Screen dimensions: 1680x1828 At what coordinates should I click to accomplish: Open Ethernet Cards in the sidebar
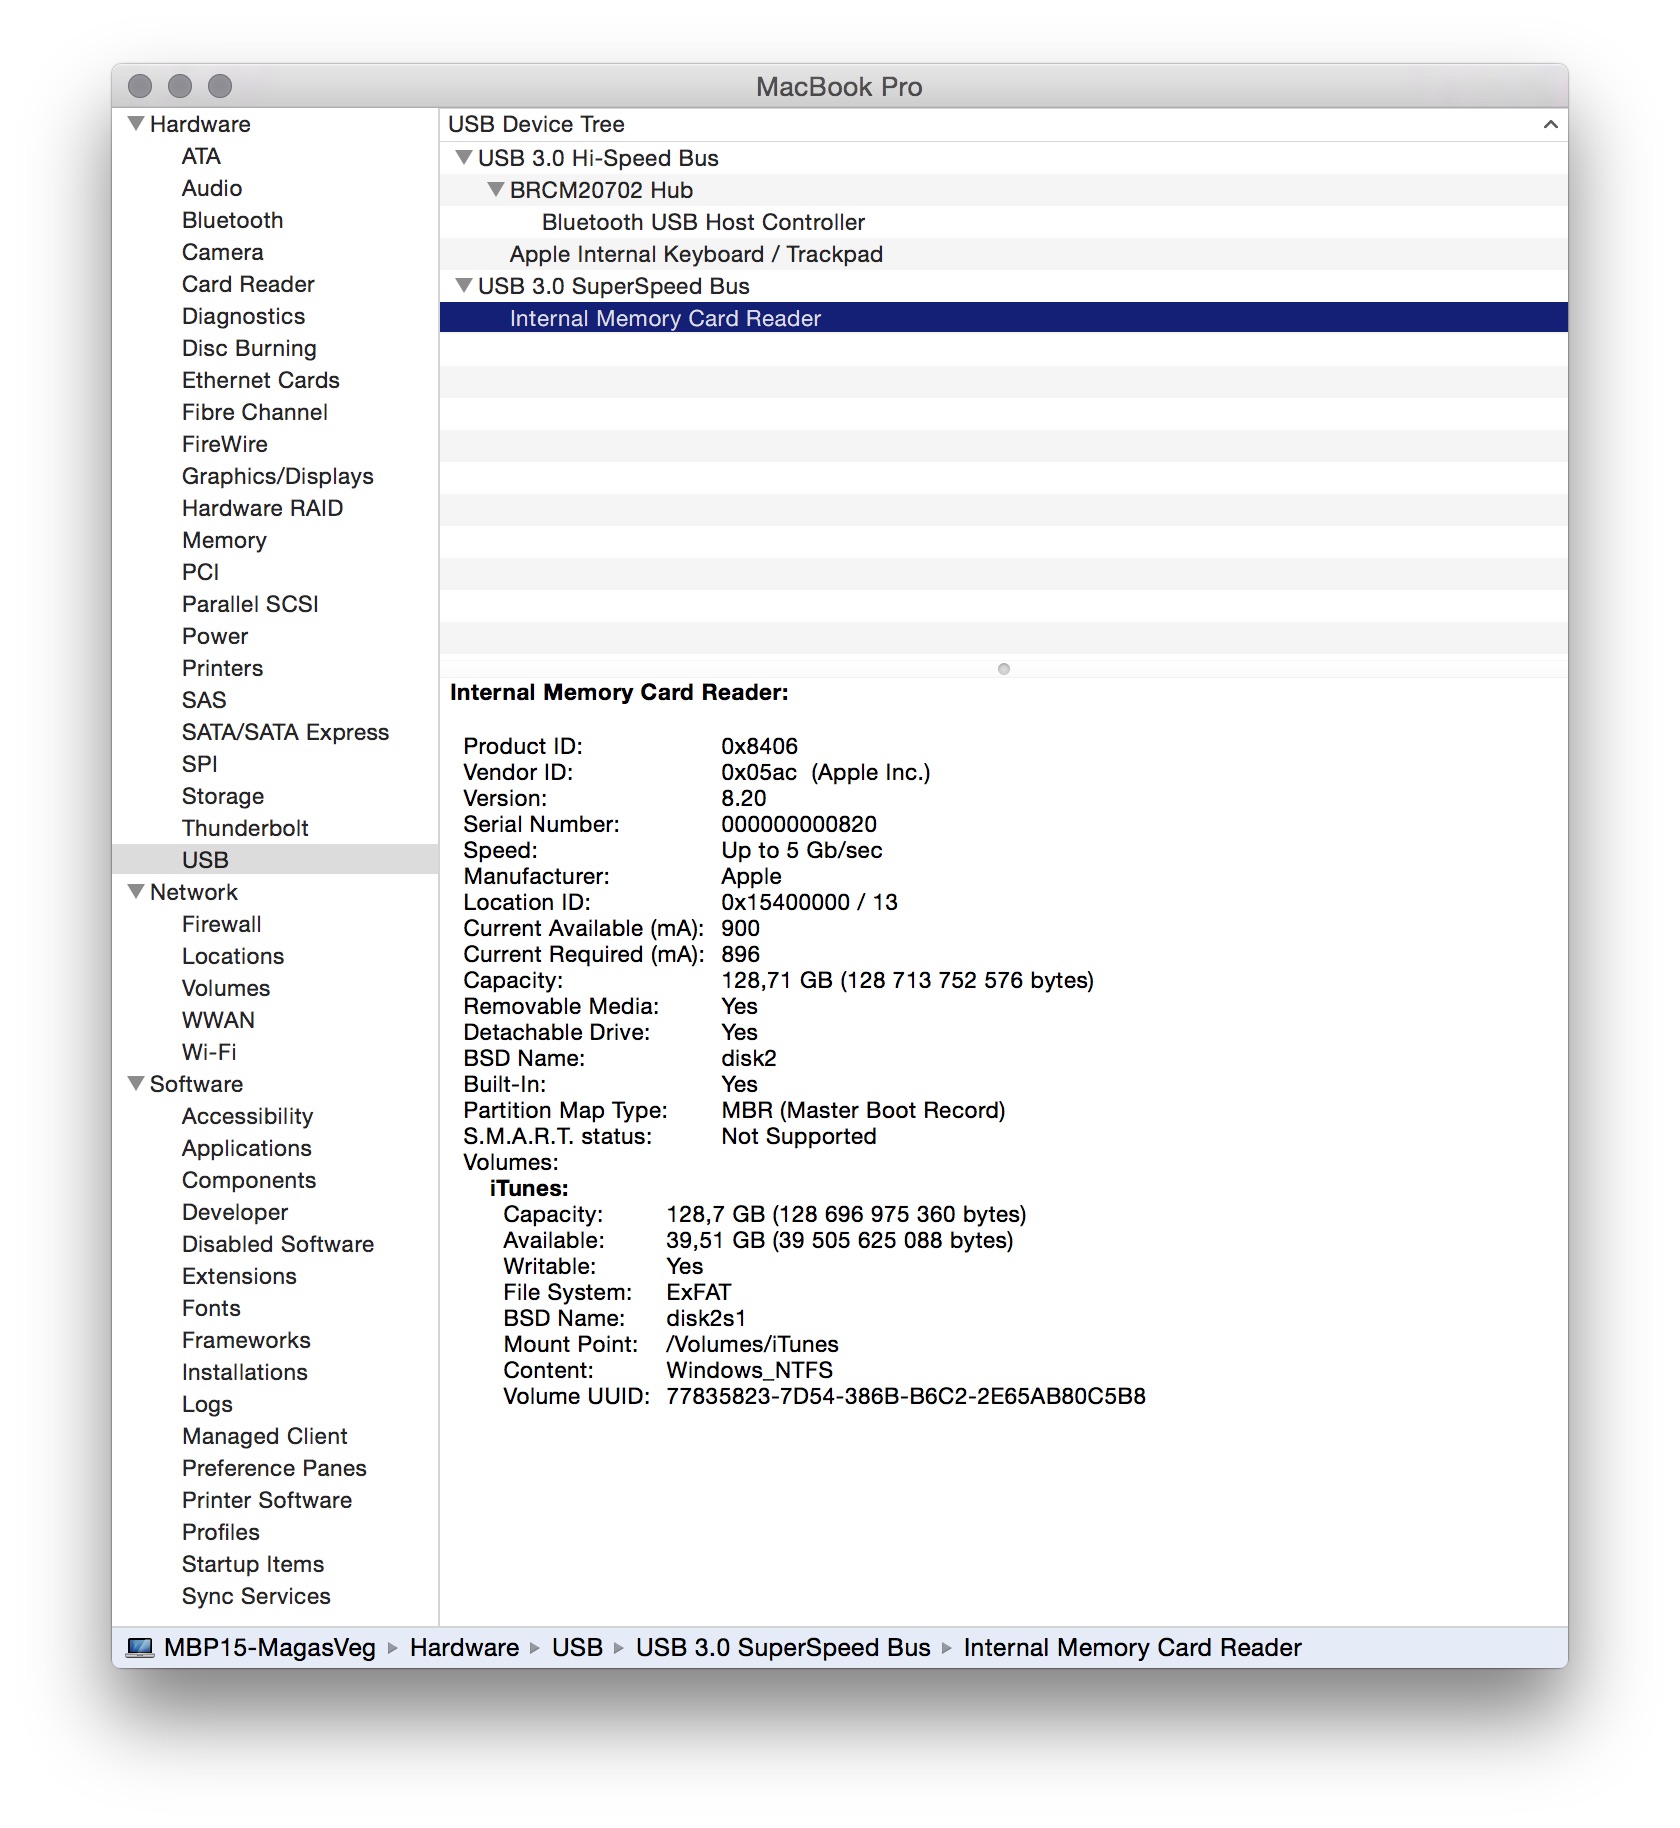tap(261, 380)
